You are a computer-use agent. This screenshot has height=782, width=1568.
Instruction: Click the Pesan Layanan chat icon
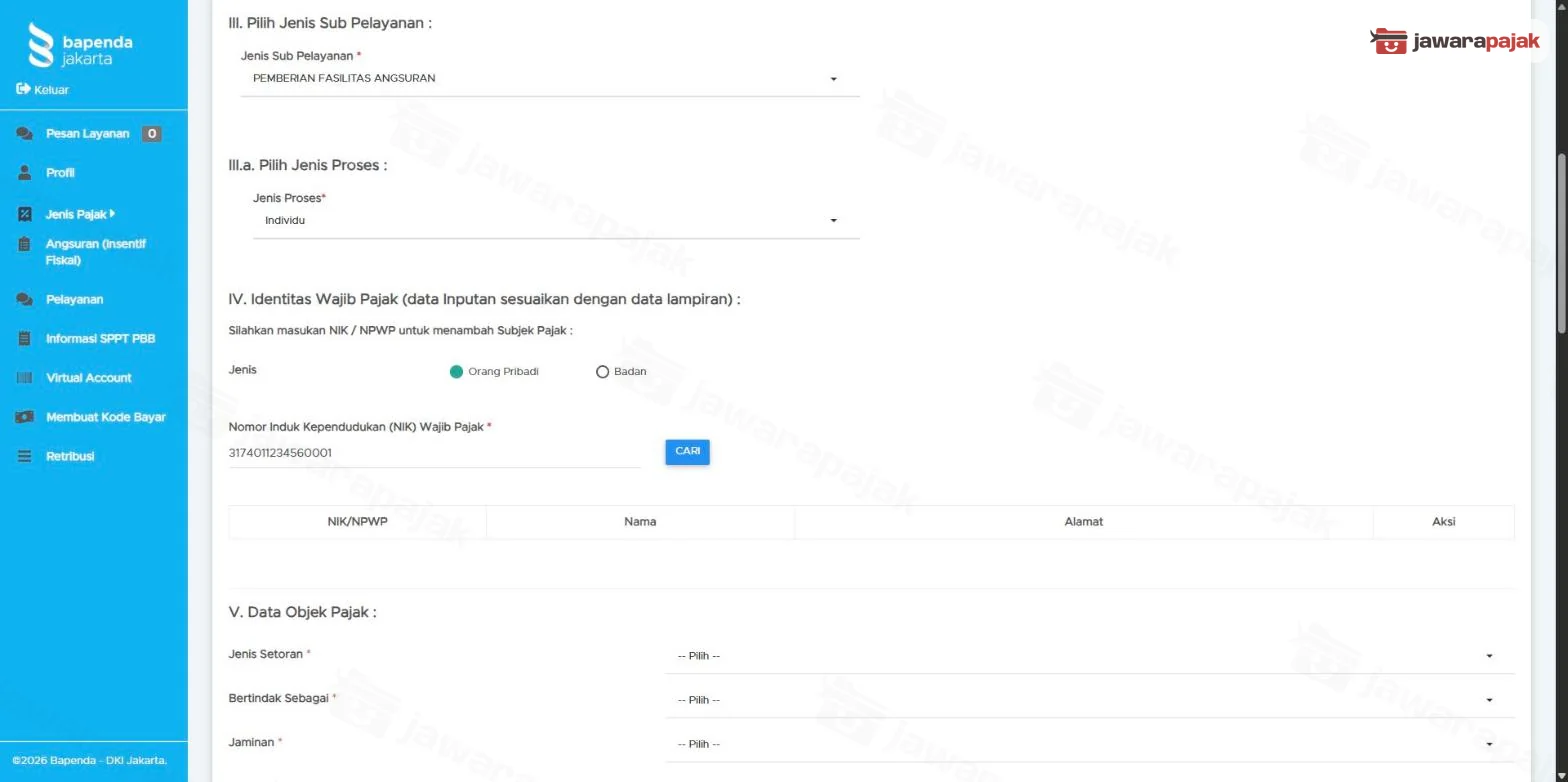tap(25, 134)
